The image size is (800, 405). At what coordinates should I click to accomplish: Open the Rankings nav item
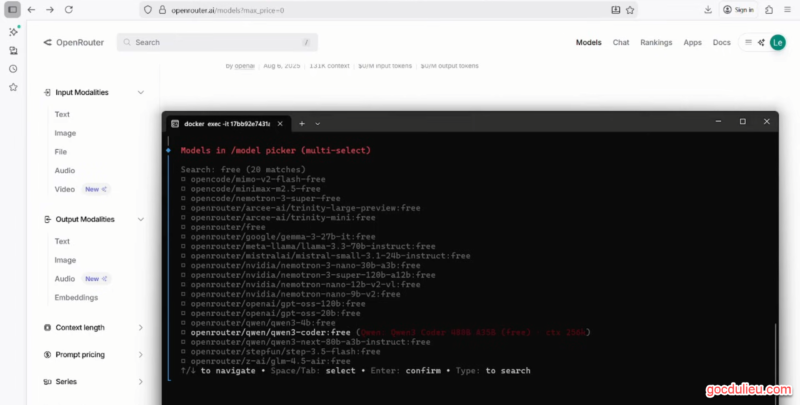tap(656, 43)
